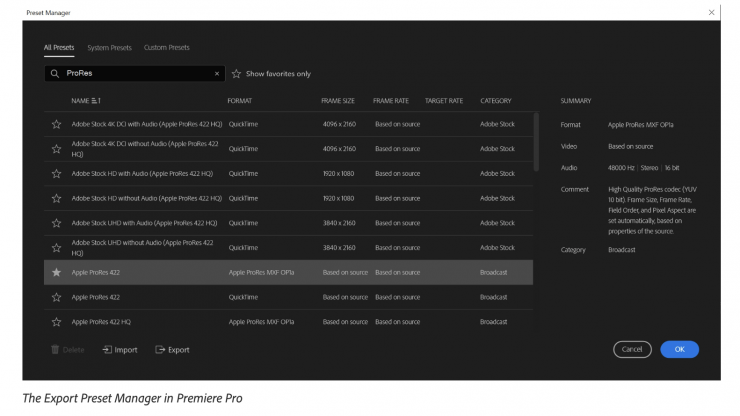Select the All Presets tab
The width and height of the screenshot is (740, 416).
coord(59,47)
